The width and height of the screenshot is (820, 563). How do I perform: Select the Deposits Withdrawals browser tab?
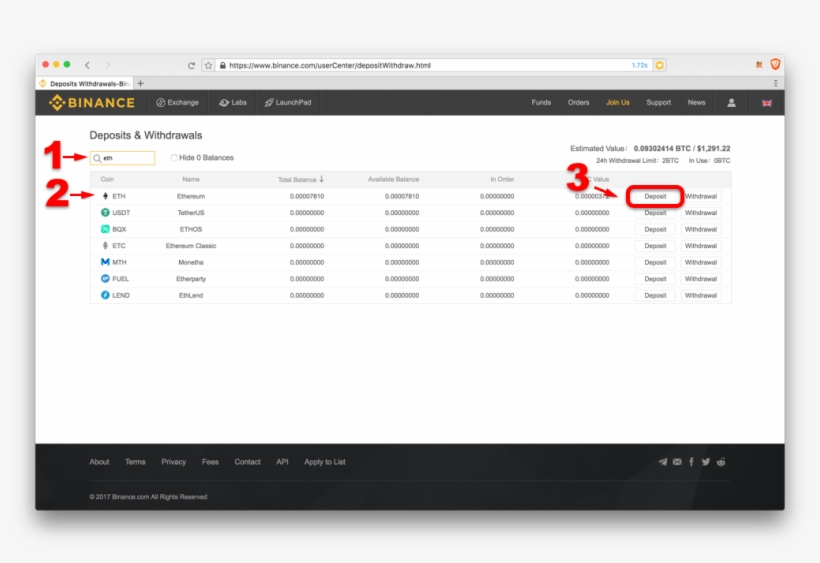point(84,83)
